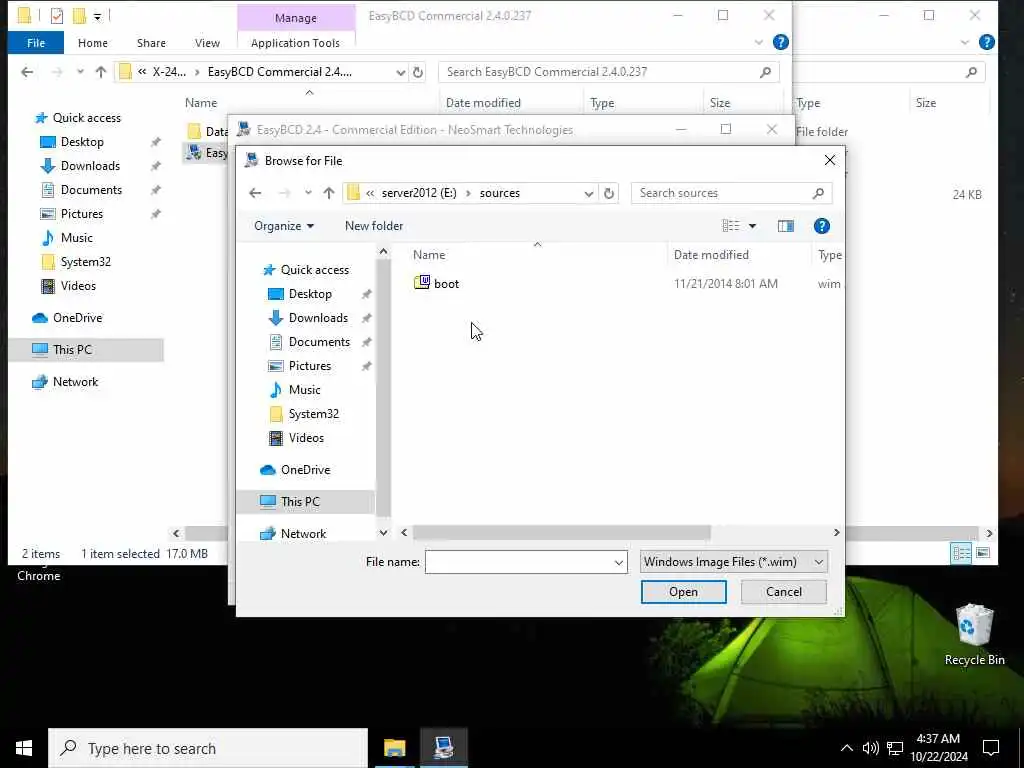This screenshot has height=768, width=1024.
Task: Click the sidebar vertical scrollbar in Browse dialog
Action: [383, 389]
